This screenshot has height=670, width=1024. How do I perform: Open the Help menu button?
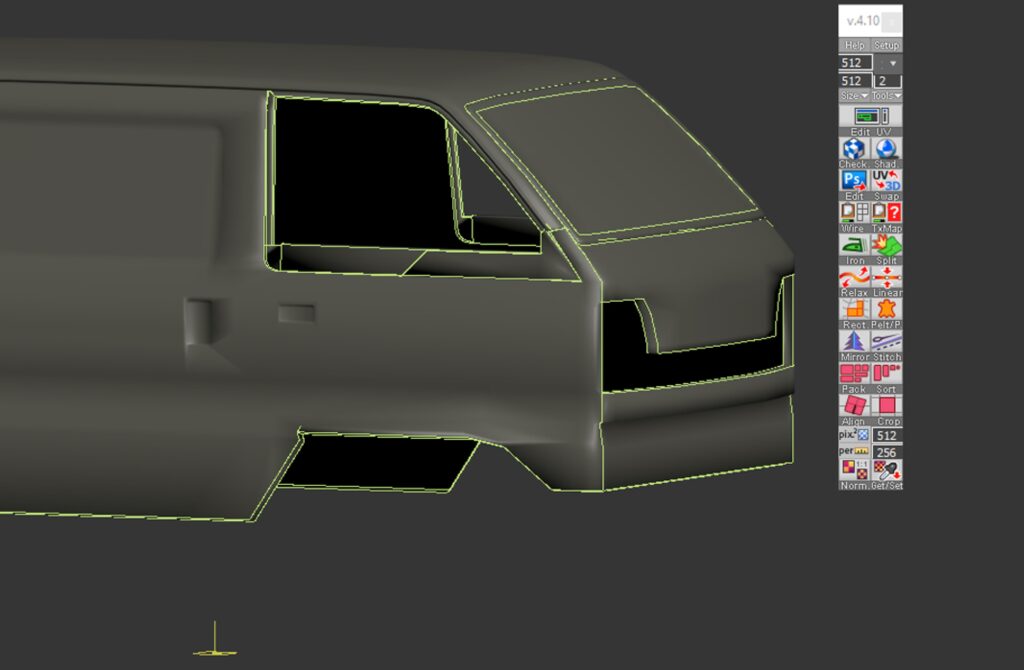pos(854,46)
